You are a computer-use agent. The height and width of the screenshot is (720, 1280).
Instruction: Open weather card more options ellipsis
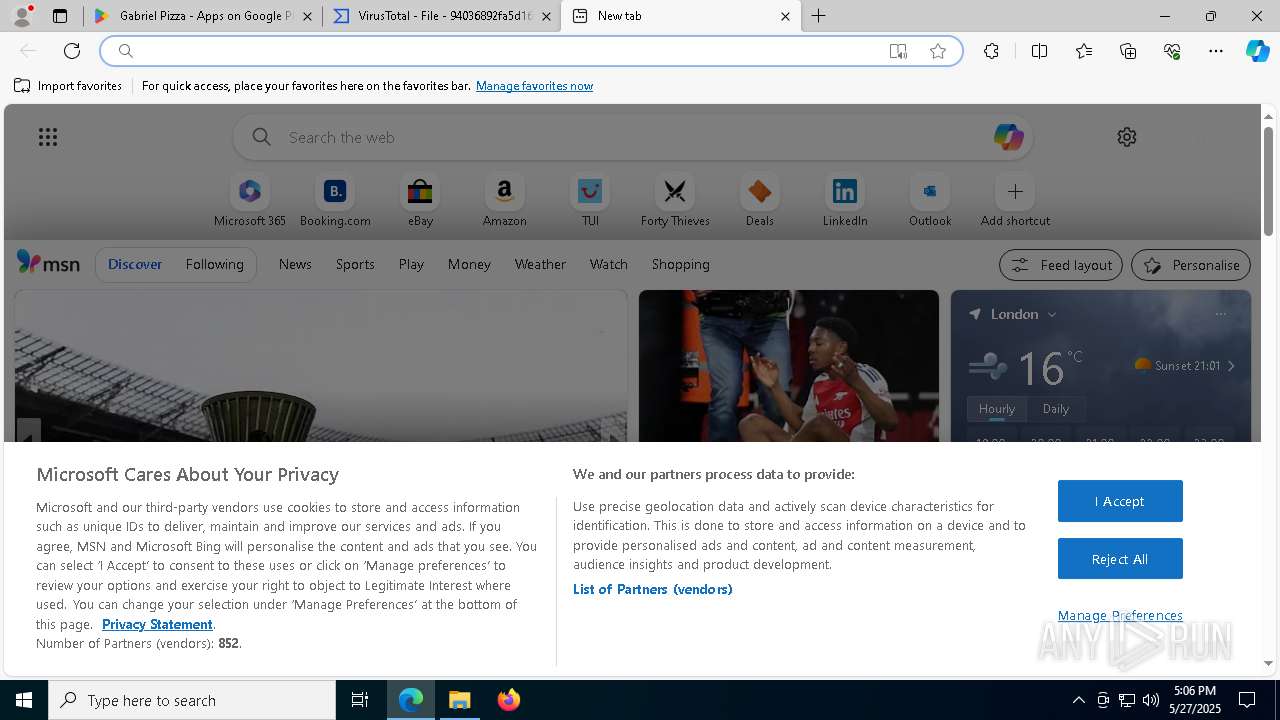[x=1221, y=314]
